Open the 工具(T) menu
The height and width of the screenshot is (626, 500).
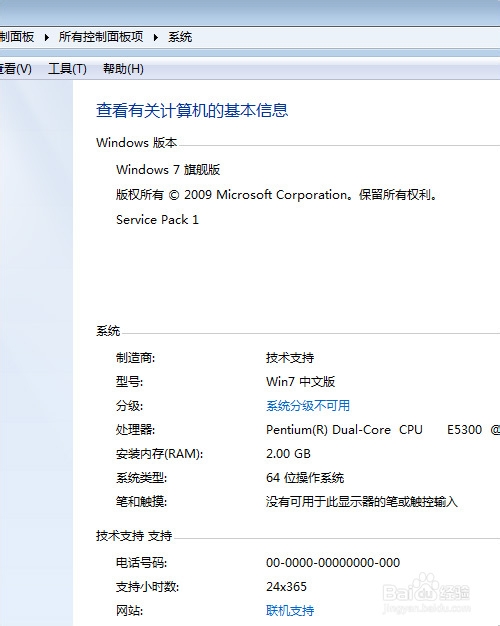pos(67,69)
